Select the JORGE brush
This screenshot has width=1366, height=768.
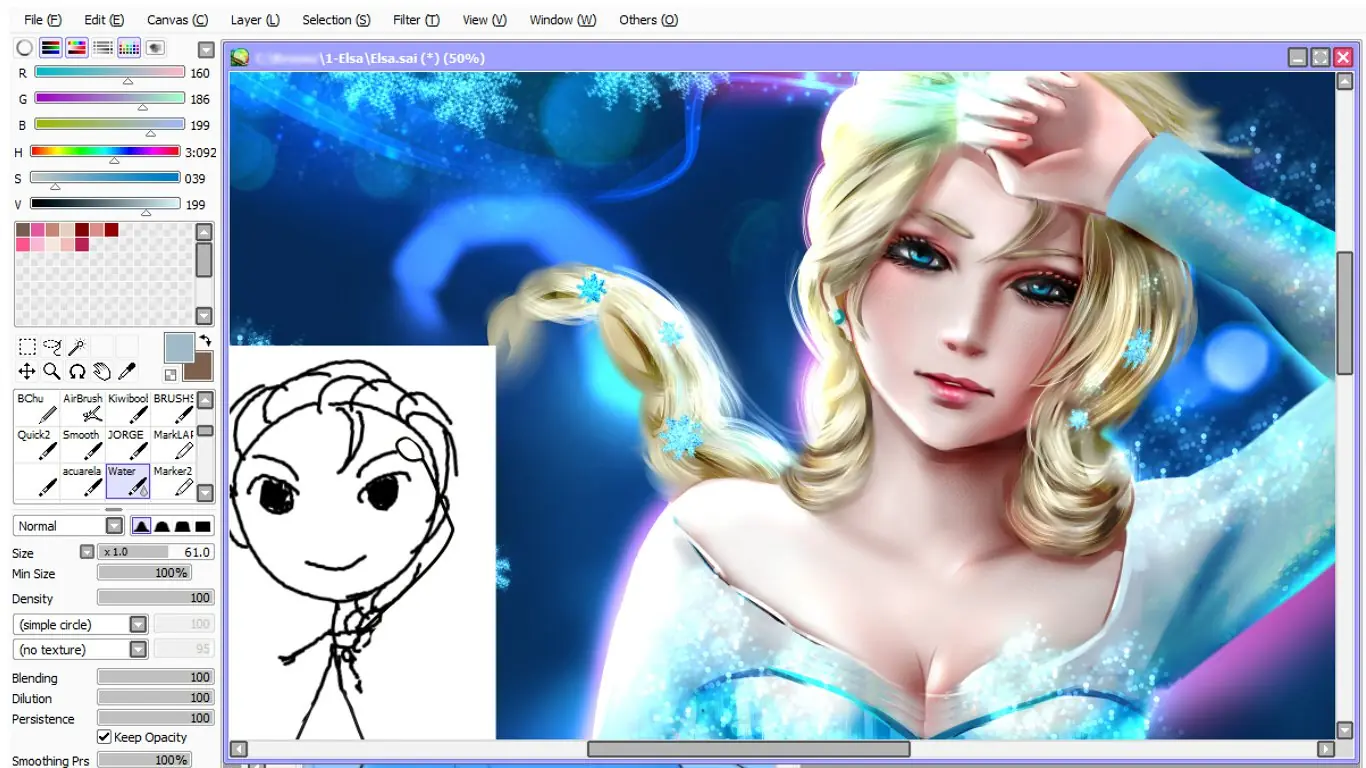(128, 445)
